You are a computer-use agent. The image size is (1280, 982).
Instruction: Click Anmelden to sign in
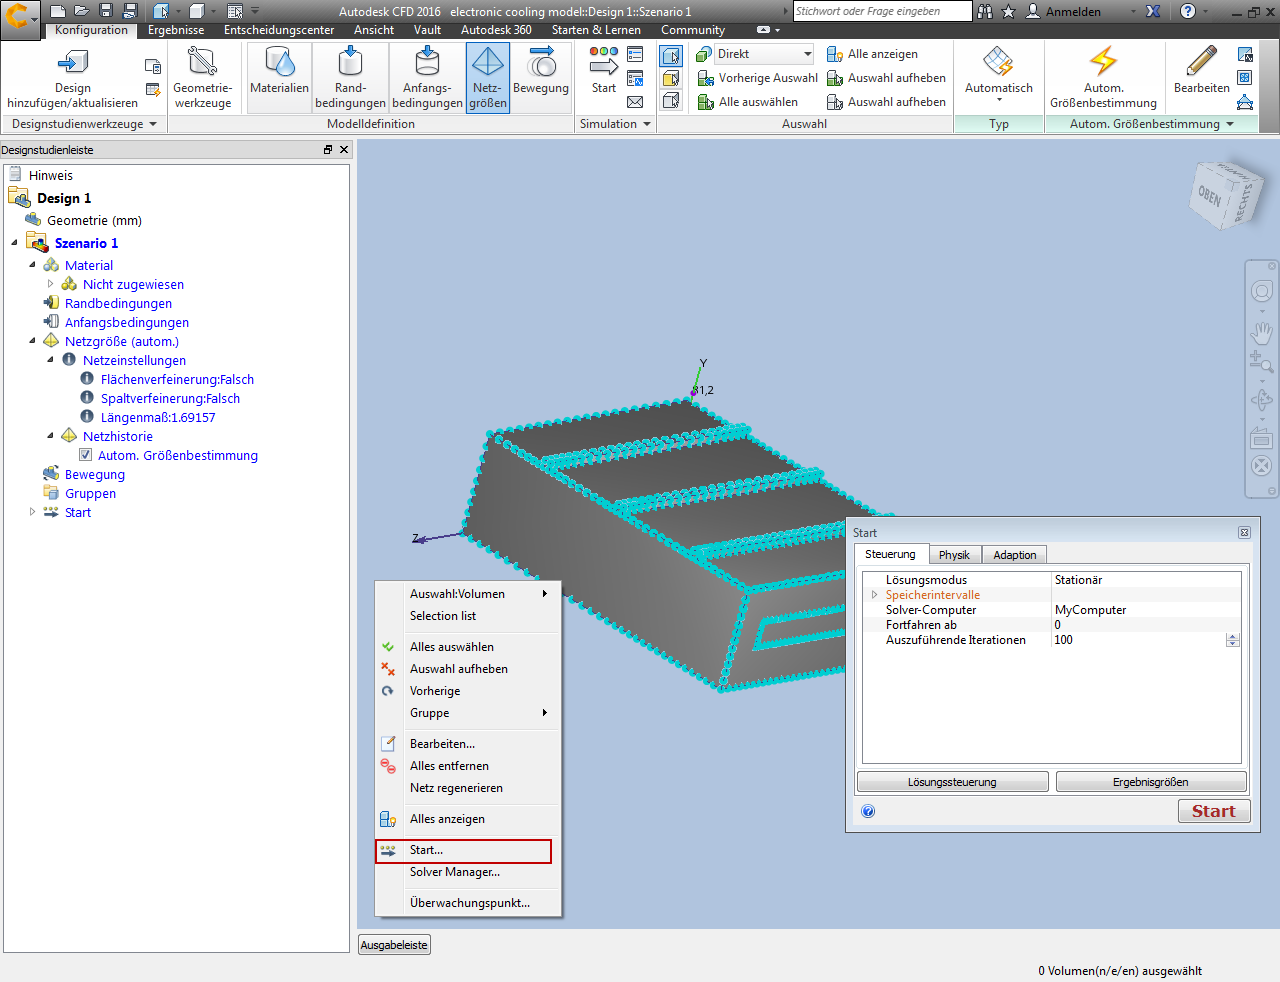(1073, 11)
